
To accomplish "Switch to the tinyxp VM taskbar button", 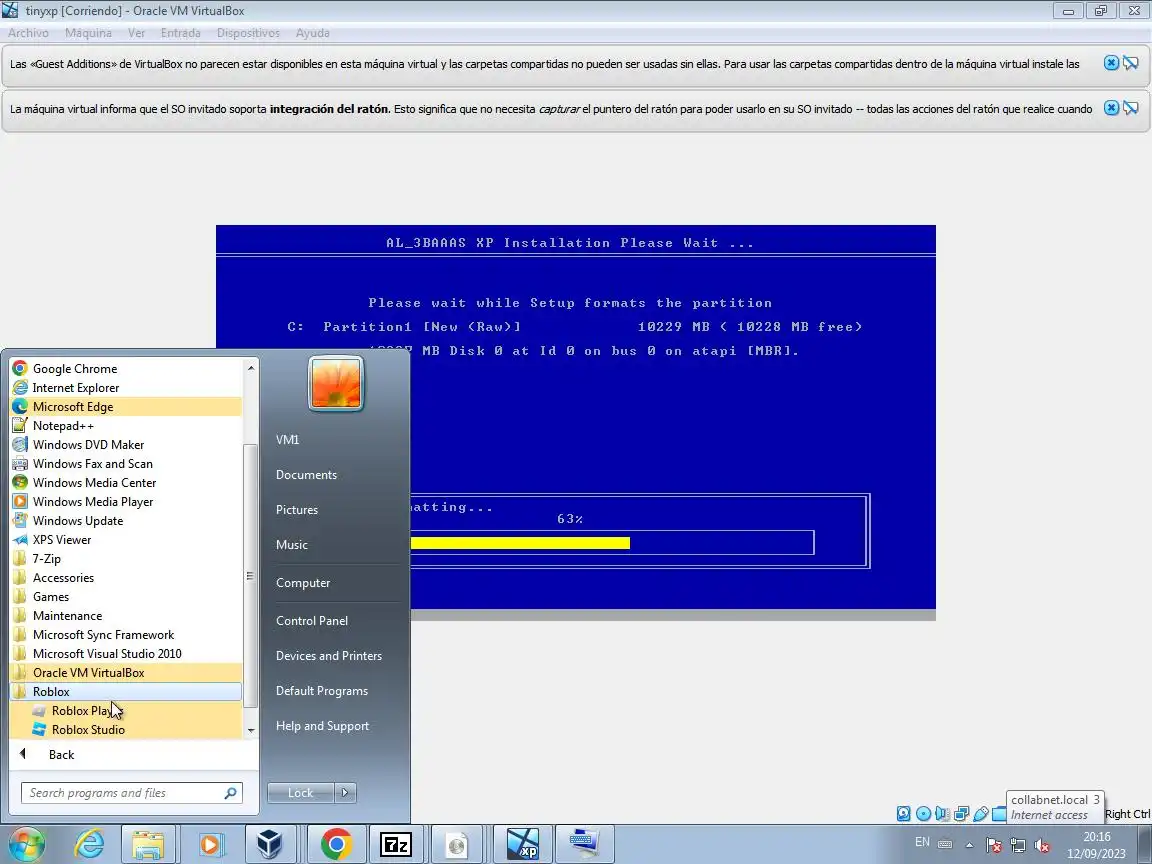I will [523, 844].
